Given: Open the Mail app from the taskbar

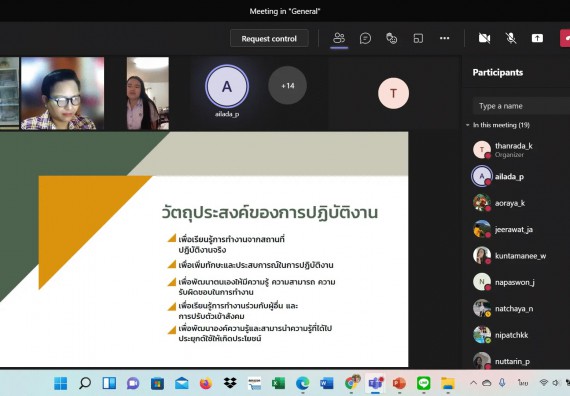Looking at the screenshot, I should click(181, 383).
